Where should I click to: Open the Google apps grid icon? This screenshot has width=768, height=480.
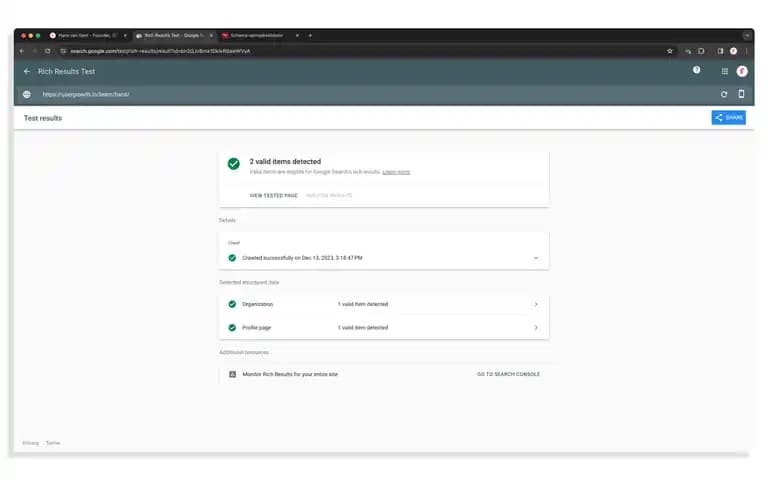point(724,72)
